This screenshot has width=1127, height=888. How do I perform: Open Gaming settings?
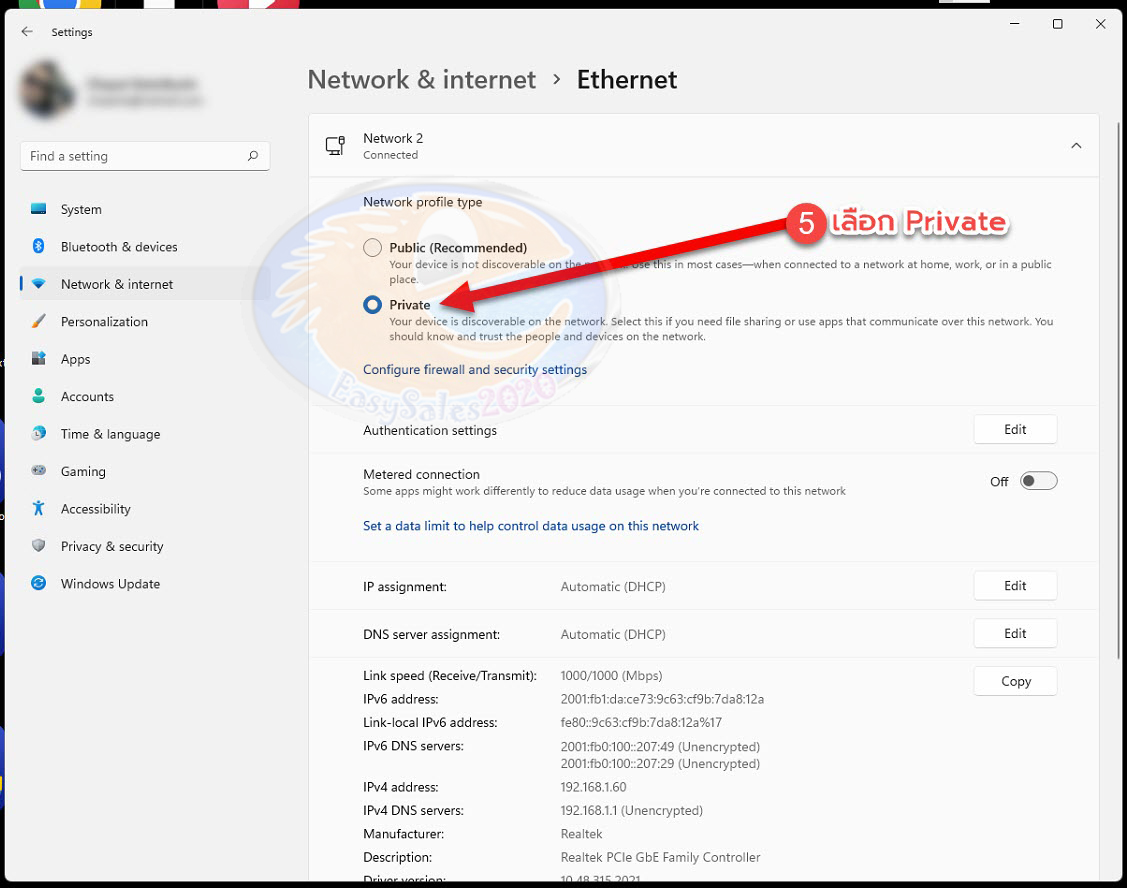(x=83, y=471)
